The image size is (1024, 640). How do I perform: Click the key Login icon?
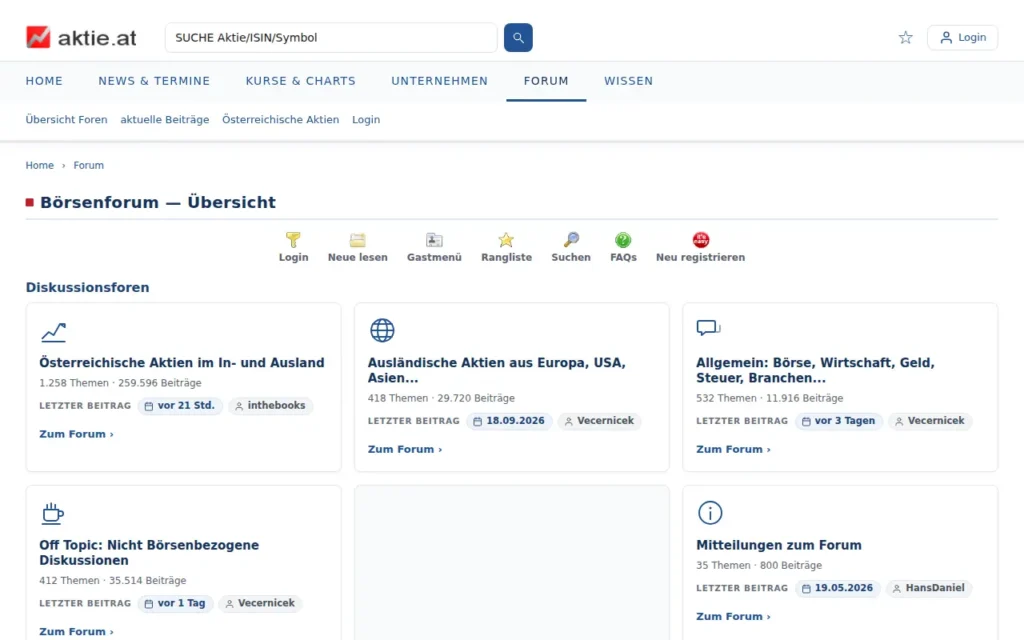(x=293, y=240)
